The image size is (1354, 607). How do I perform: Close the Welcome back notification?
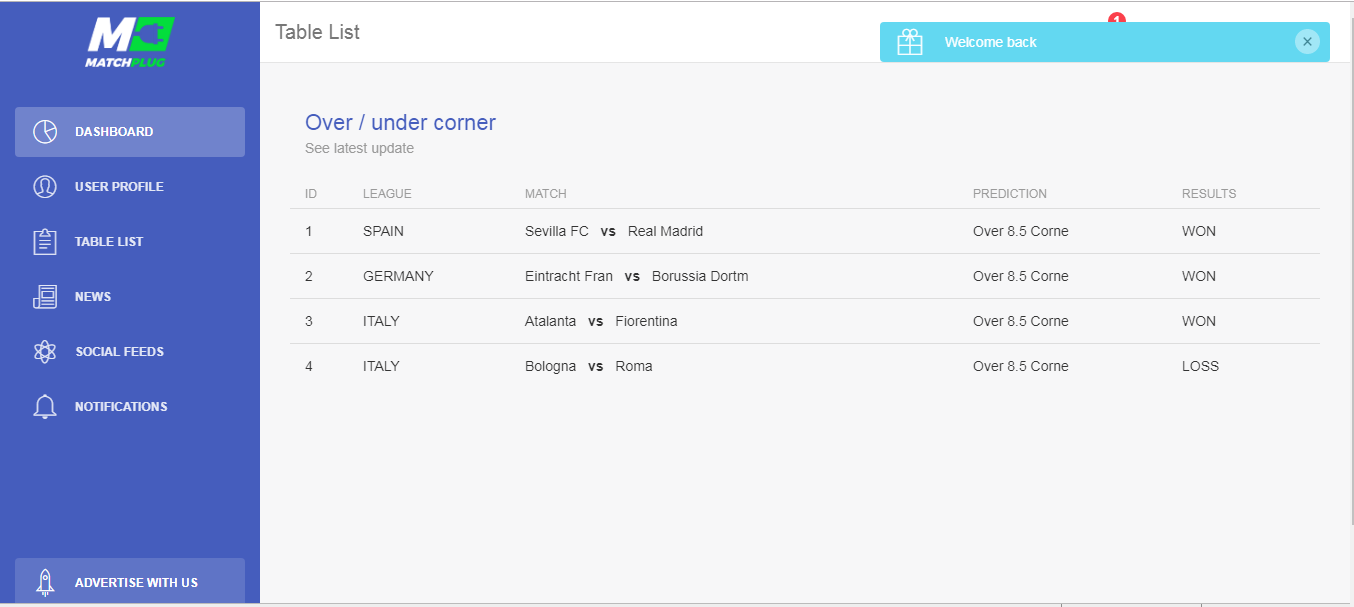(1307, 42)
